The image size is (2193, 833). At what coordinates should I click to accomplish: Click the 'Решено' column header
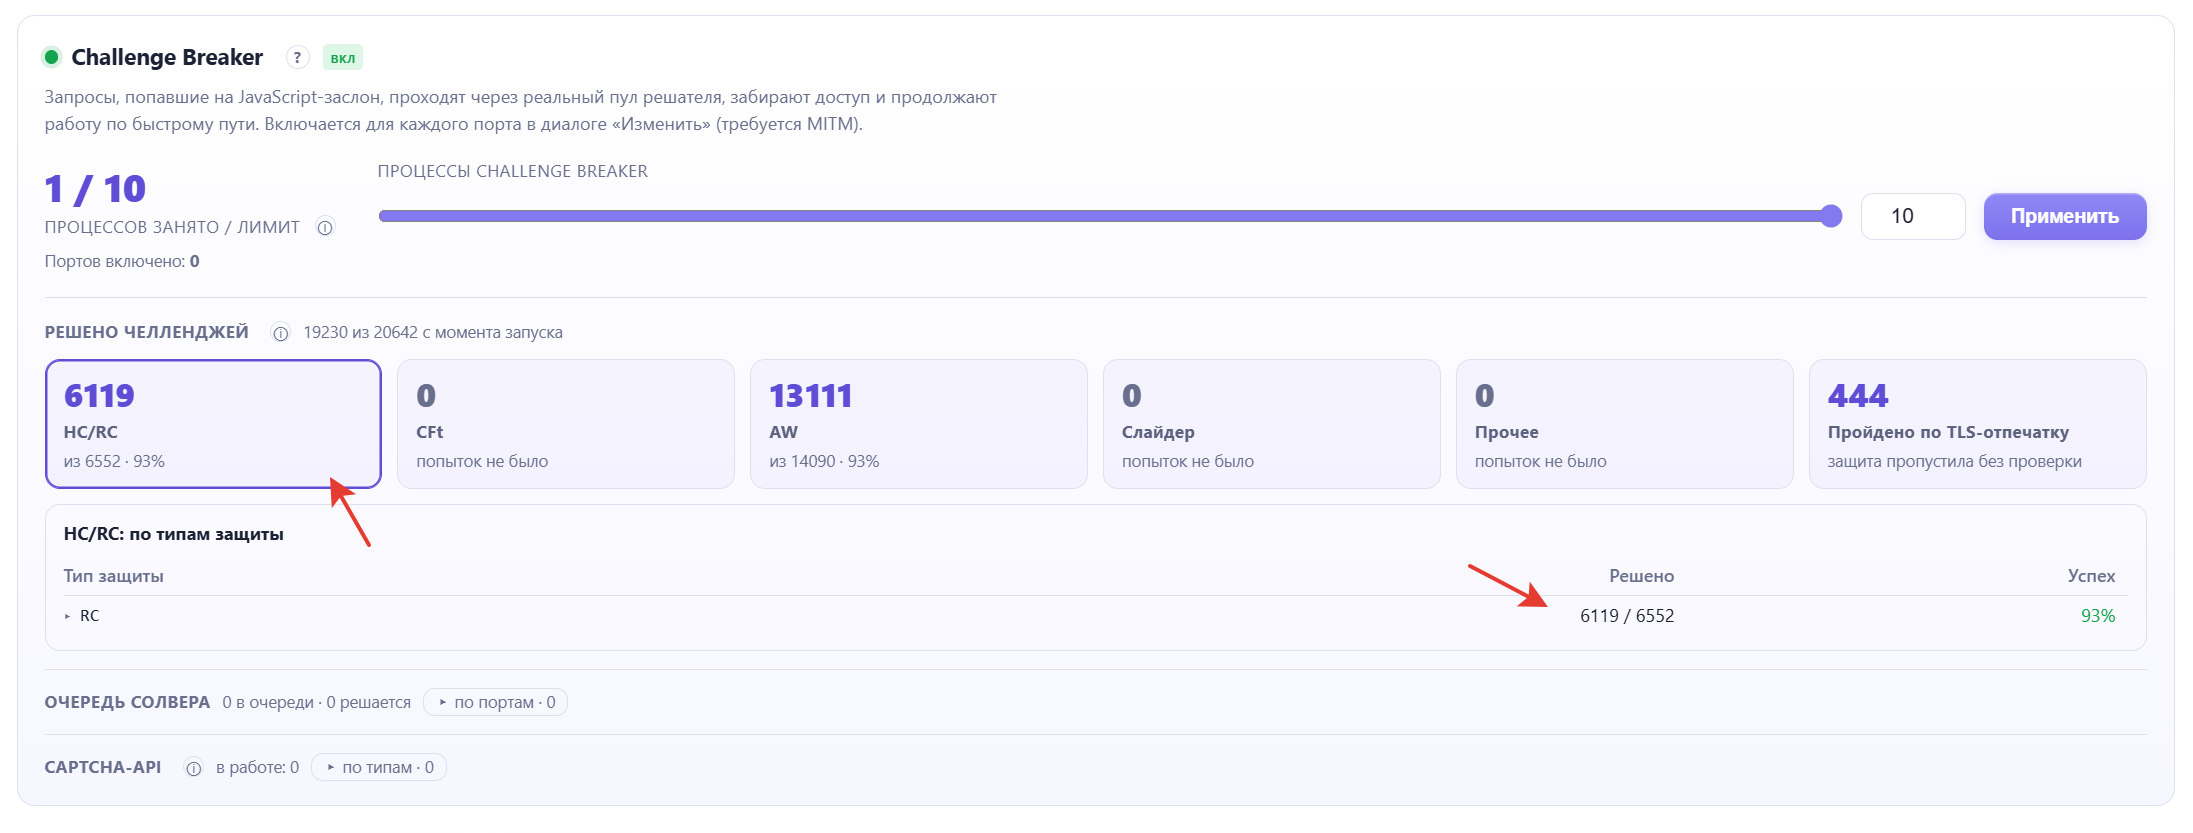tap(1642, 576)
